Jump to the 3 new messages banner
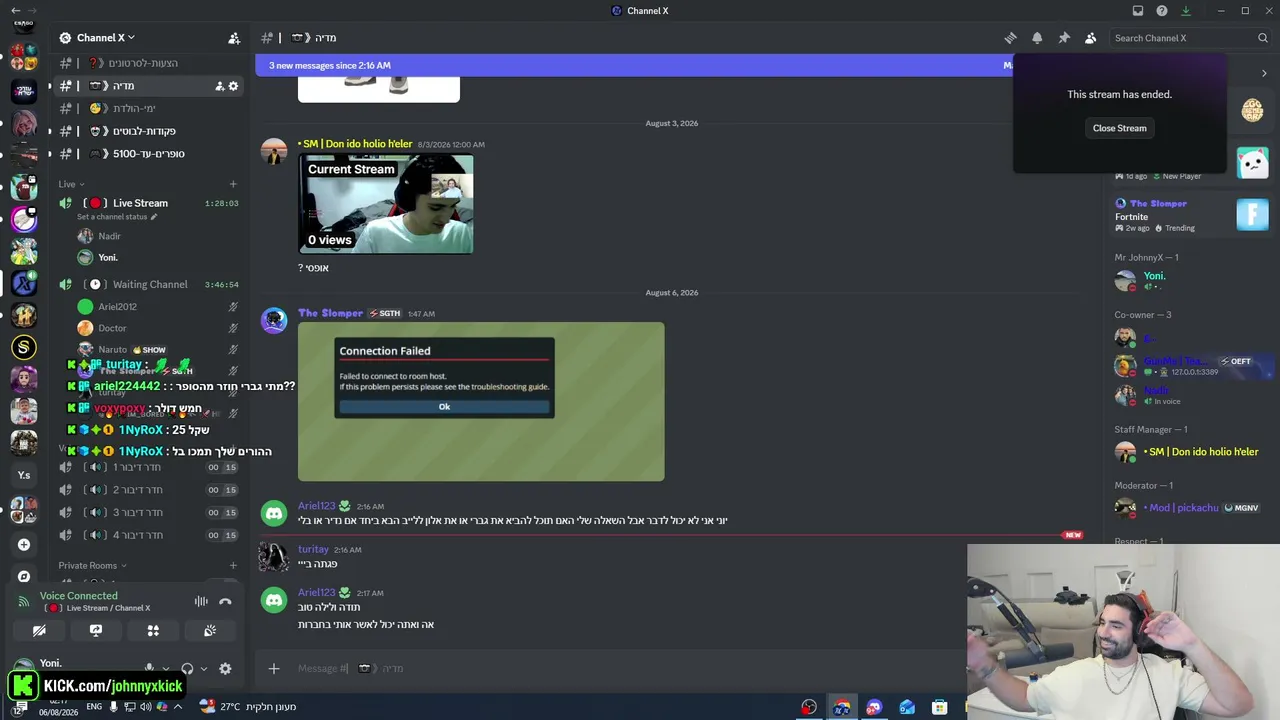Screen dimensions: 1280x720 click(x=635, y=65)
